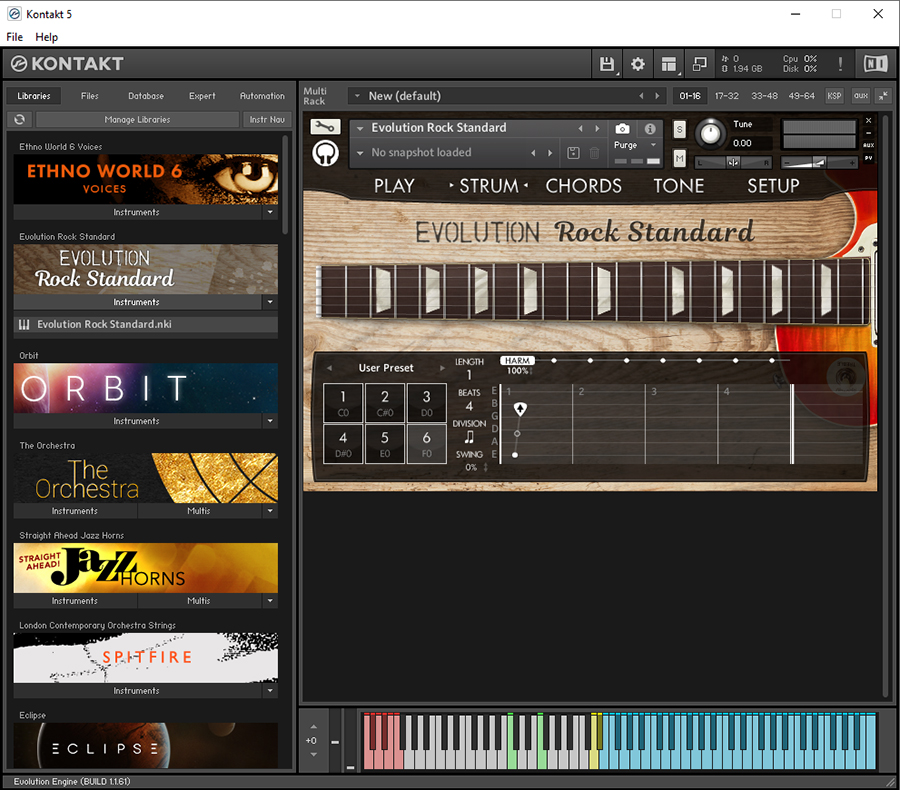Toggle PV button on instrument header
Viewport: 900px width, 790px height.
[x=868, y=158]
